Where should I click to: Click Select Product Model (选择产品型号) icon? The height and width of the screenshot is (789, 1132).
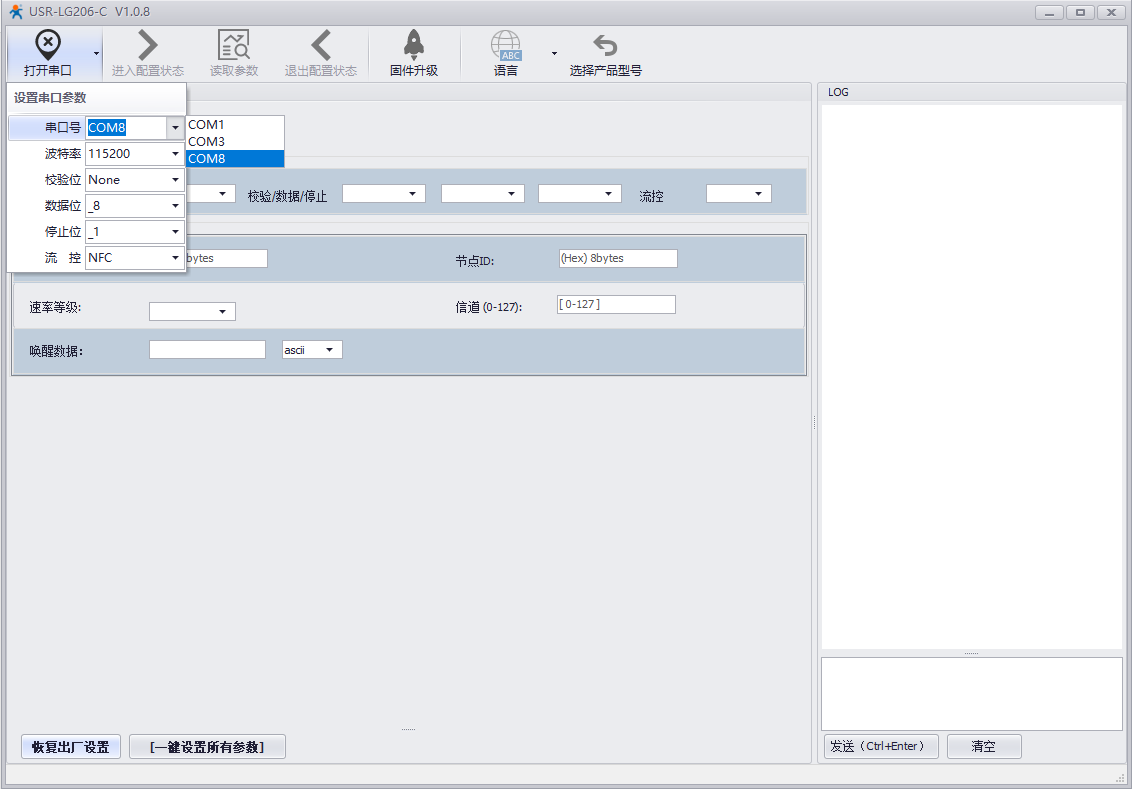pos(605,46)
